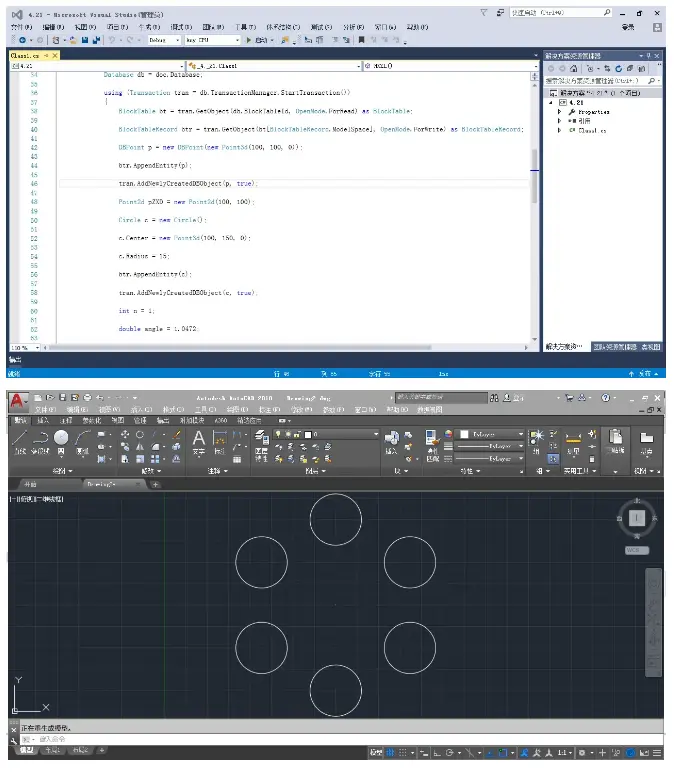Open the Any CPU platform dropdown
The height and width of the screenshot is (772, 674).
pos(213,40)
